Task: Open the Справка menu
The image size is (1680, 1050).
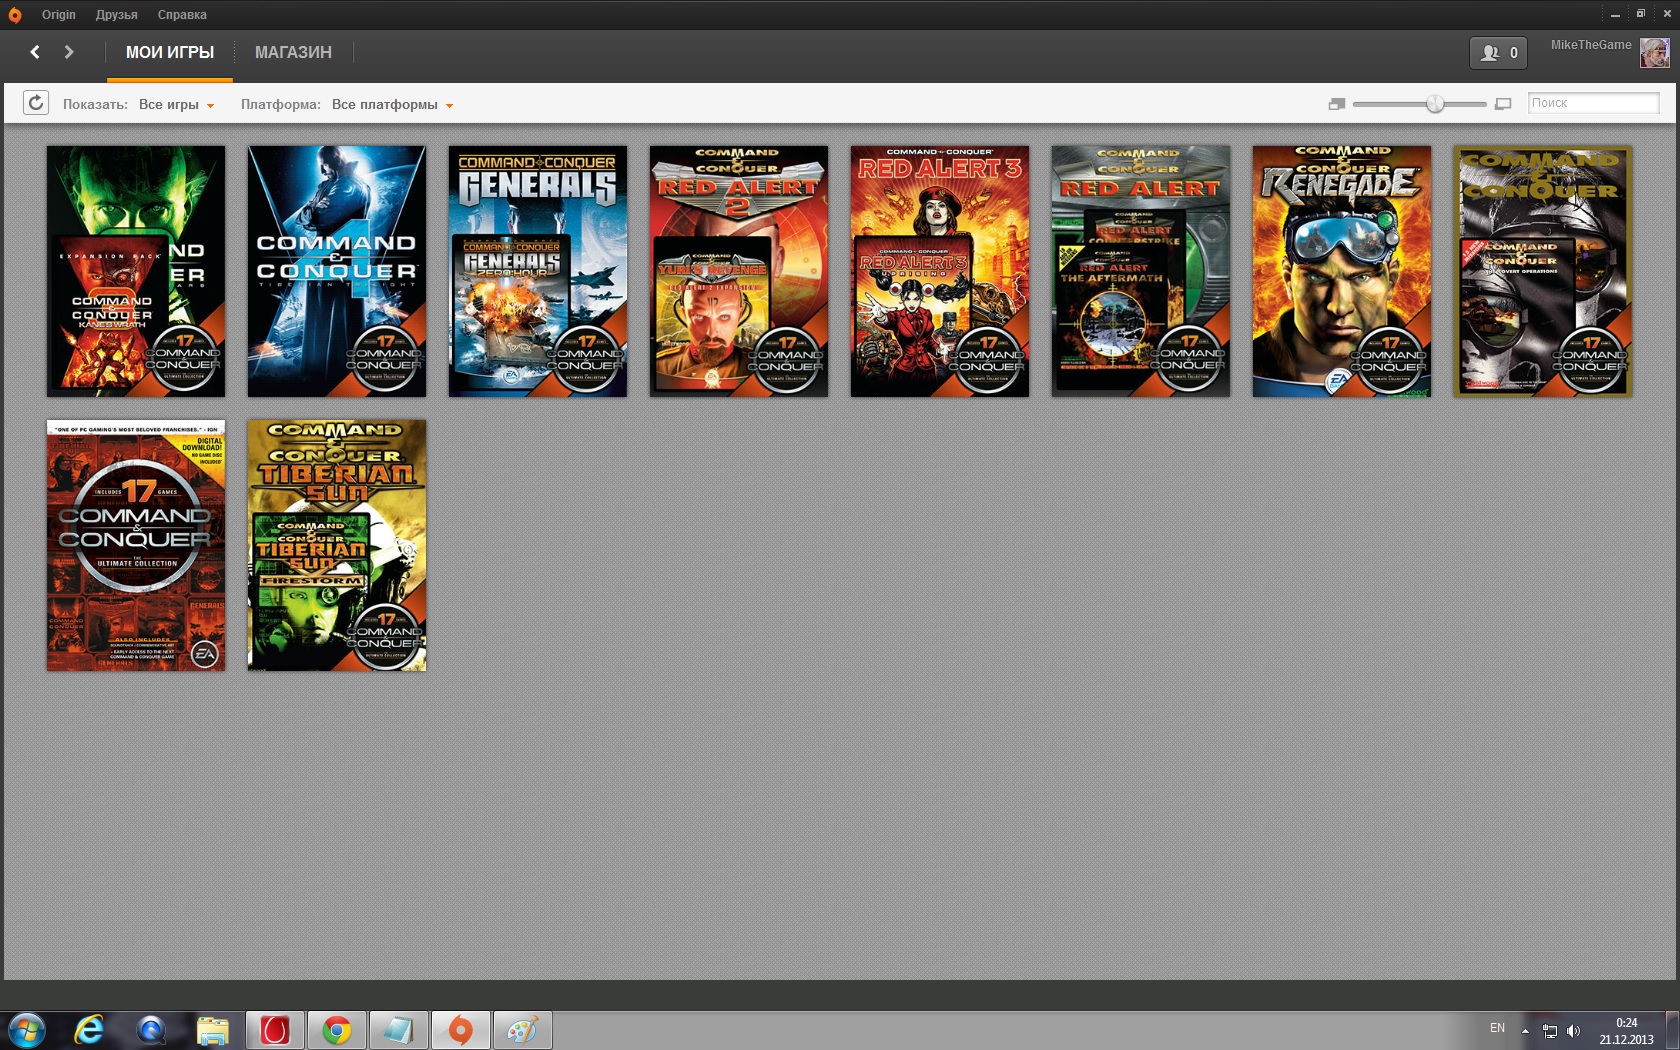Action: click(182, 15)
